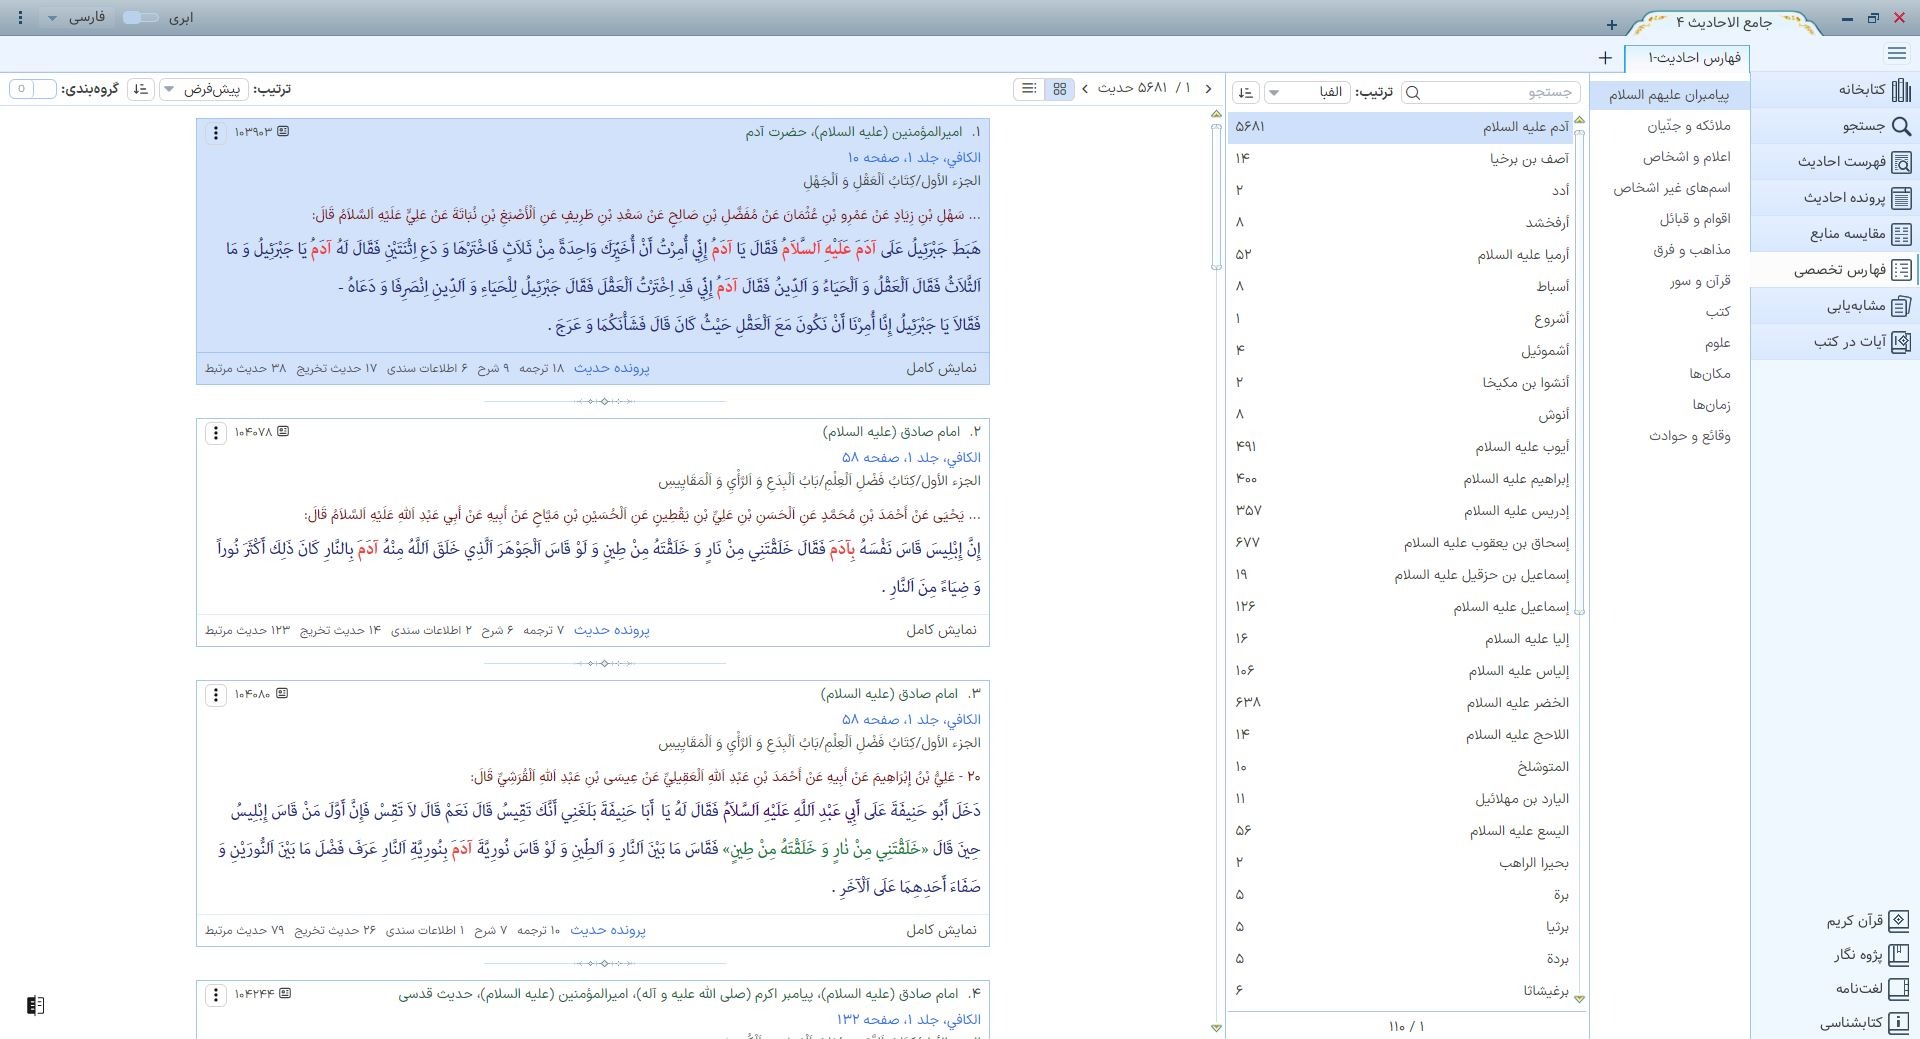
Task: Open options menu of hadith number 2
Action: point(215,432)
